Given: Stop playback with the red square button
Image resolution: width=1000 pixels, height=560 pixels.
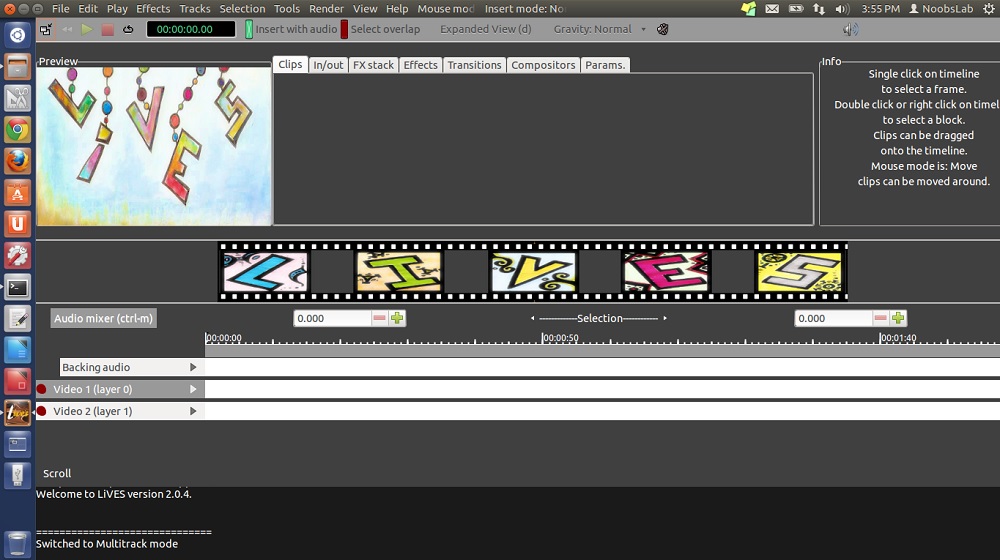Looking at the screenshot, I should click(107, 29).
